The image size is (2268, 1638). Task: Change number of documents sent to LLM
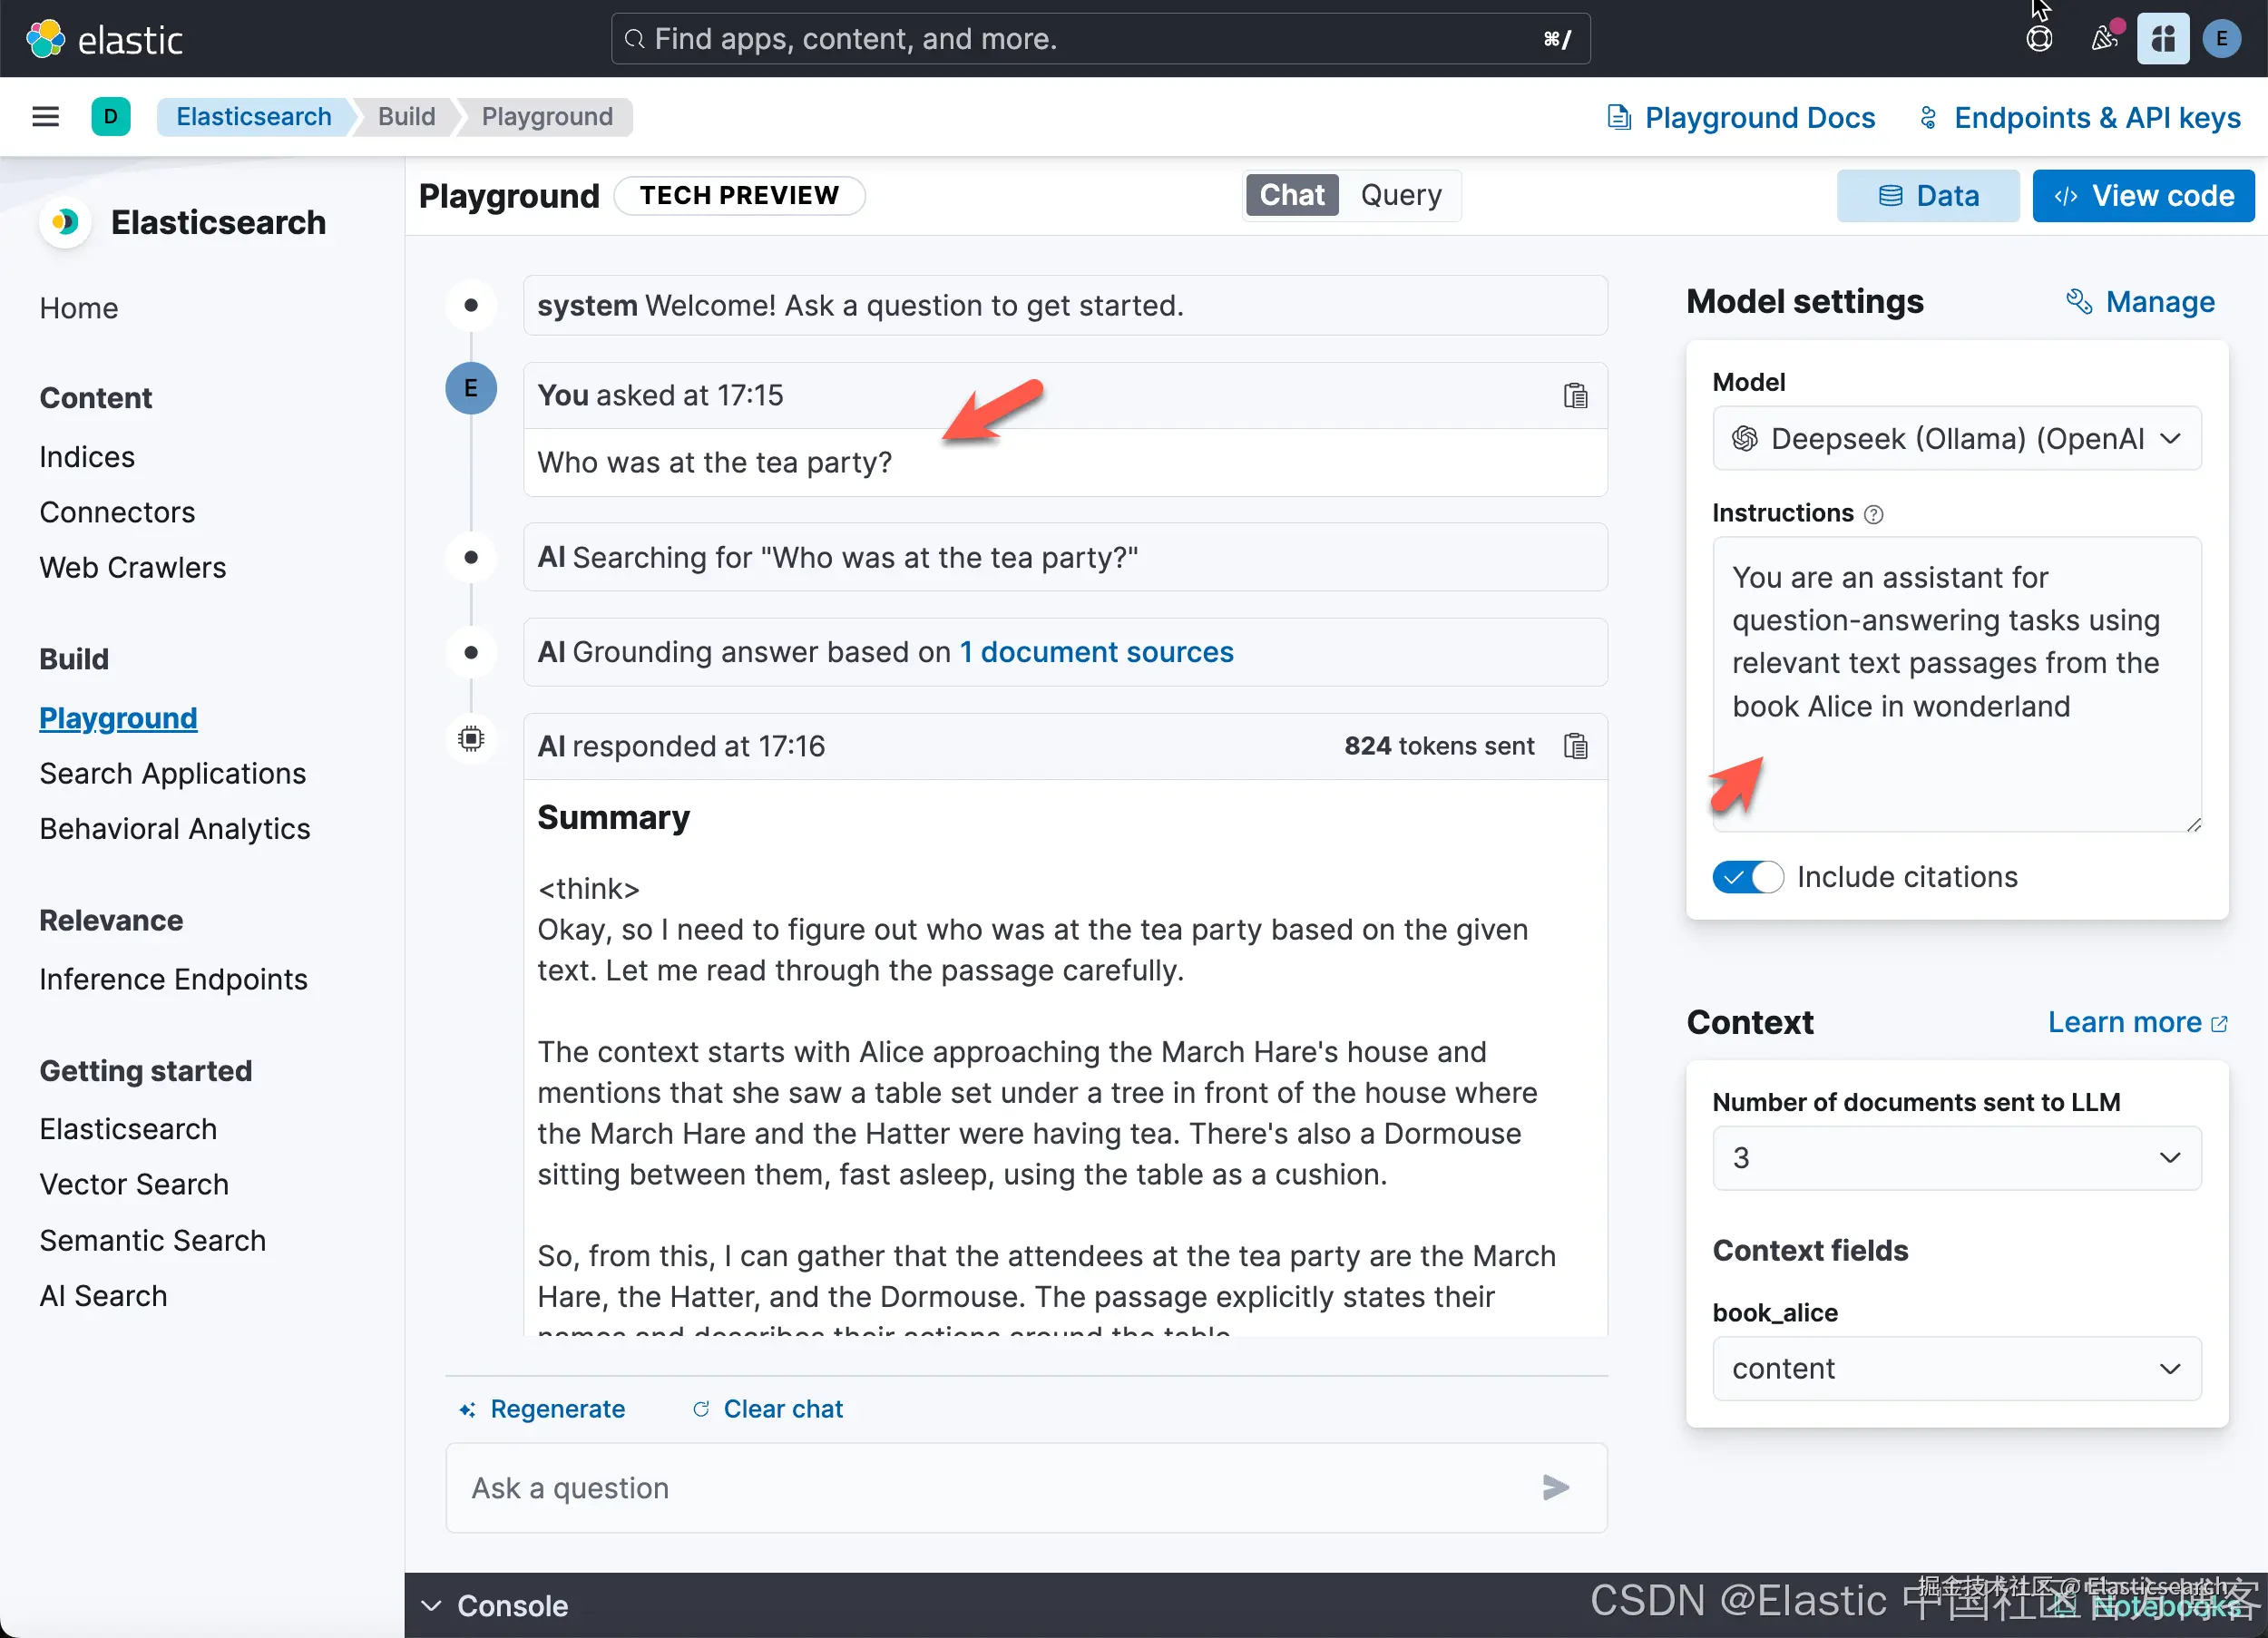coord(1956,1157)
